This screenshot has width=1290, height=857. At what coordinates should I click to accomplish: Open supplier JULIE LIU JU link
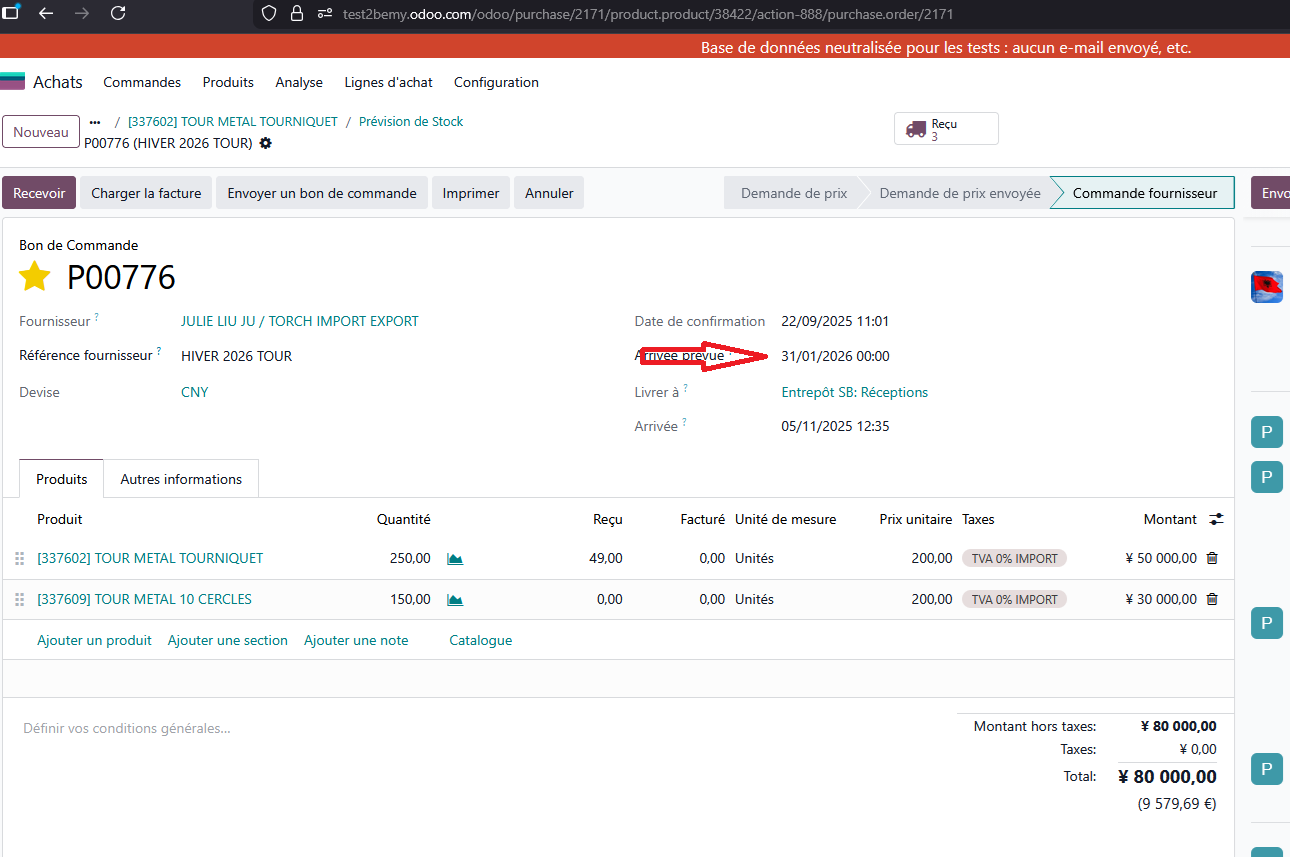(x=299, y=322)
